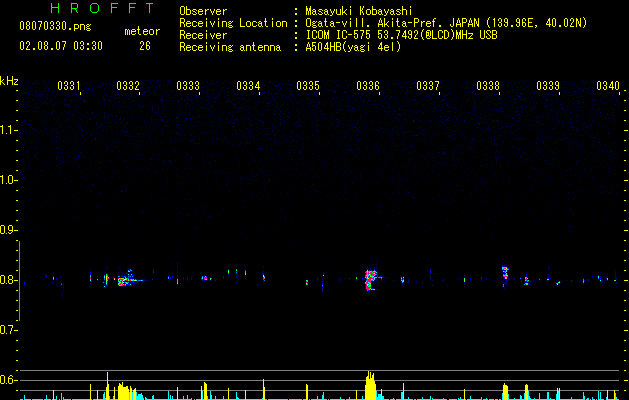This screenshot has width=629, height=400.
Task: Click the 0332 time marker
Action: (x=128, y=85)
